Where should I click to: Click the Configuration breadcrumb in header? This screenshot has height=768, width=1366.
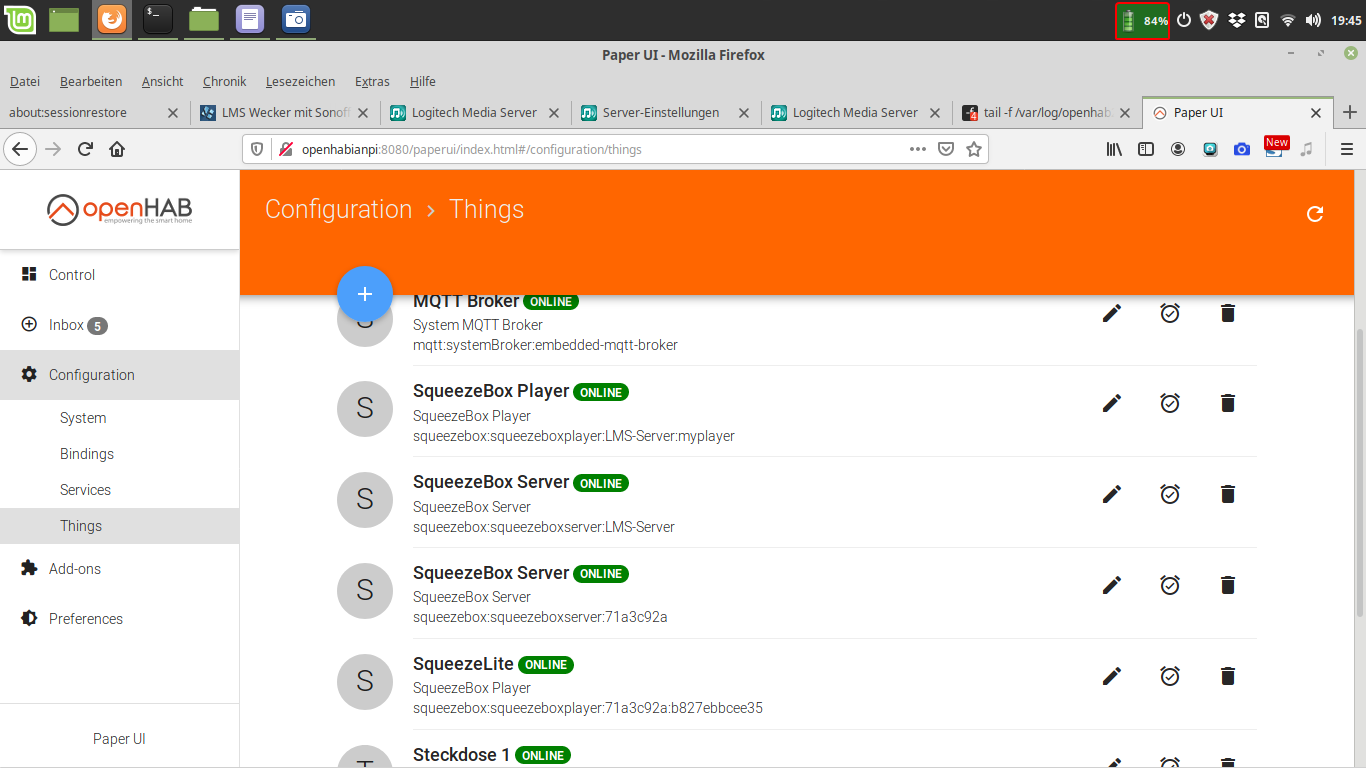tap(338, 209)
